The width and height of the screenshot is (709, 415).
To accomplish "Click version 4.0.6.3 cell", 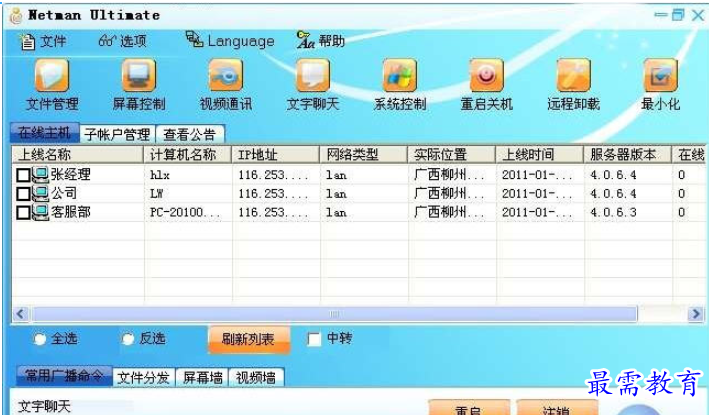I will pos(614,212).
